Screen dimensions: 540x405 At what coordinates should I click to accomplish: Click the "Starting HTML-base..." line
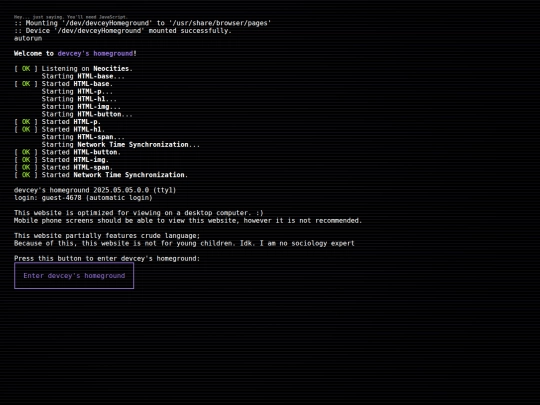83,76
